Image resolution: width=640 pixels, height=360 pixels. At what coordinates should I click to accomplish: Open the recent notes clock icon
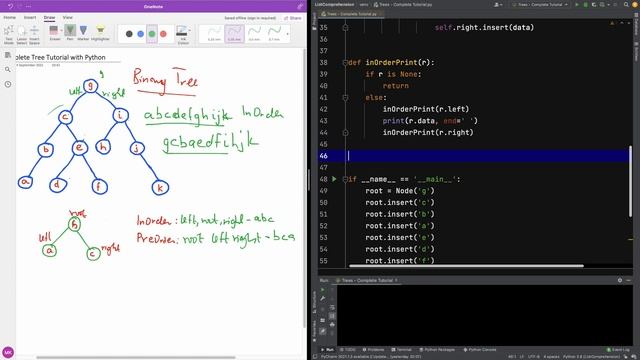pos(8,84)
